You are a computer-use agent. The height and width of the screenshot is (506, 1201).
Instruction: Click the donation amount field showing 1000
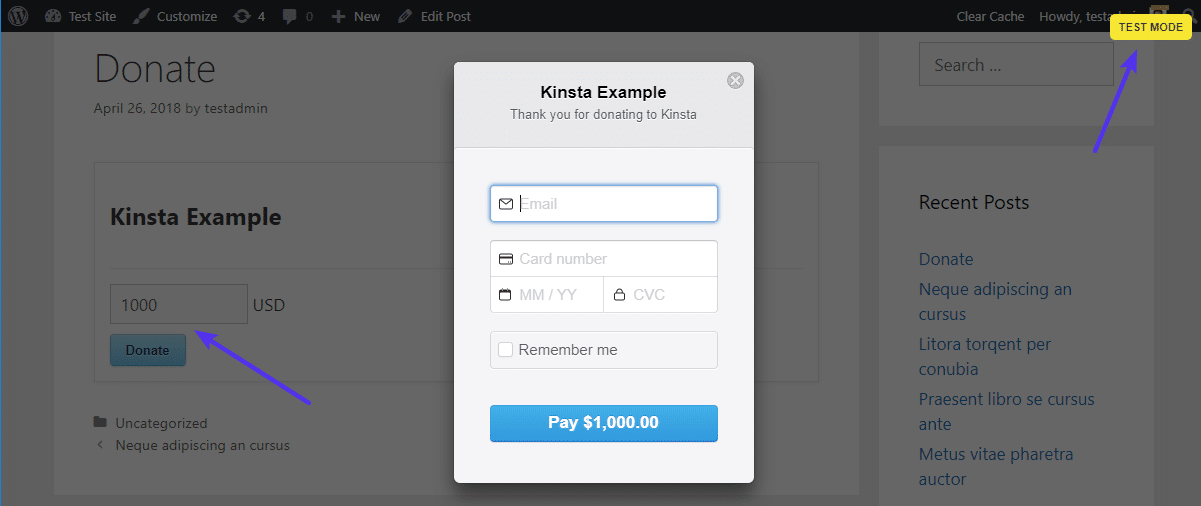pyautogui.click(x=178, y=305)
